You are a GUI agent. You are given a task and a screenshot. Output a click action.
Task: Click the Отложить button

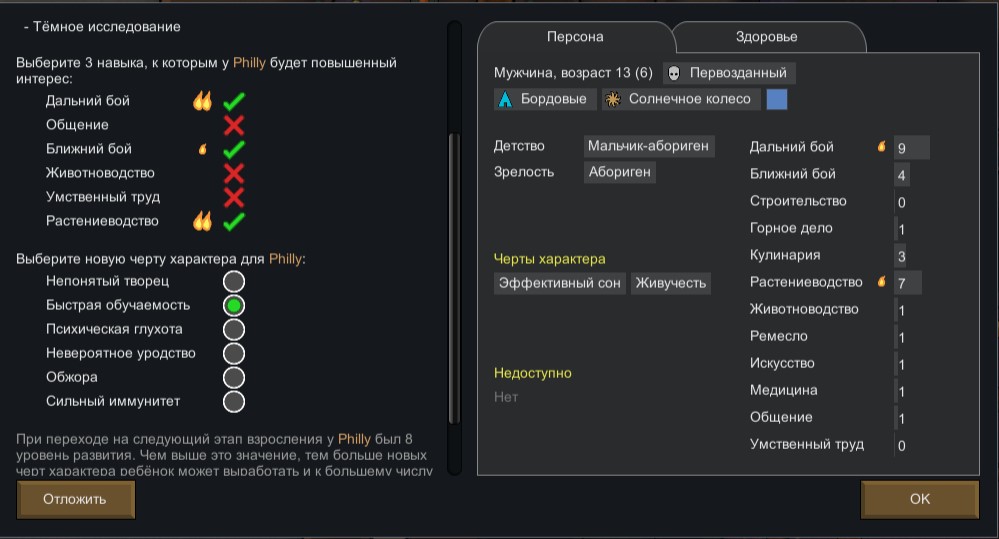[75, 499]
